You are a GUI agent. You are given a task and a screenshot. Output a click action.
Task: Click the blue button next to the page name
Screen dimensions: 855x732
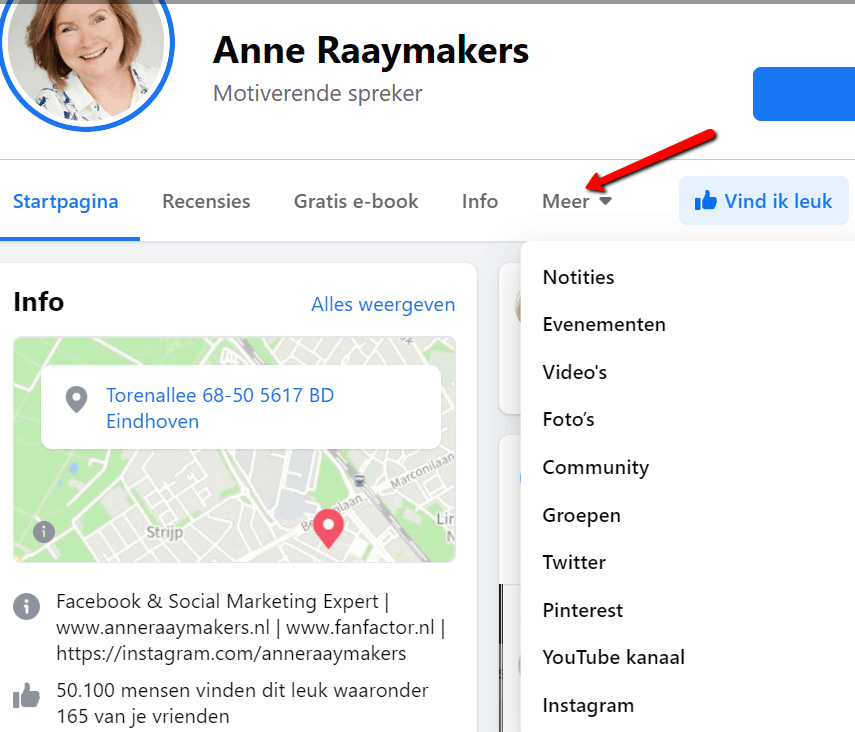(803, 94)
